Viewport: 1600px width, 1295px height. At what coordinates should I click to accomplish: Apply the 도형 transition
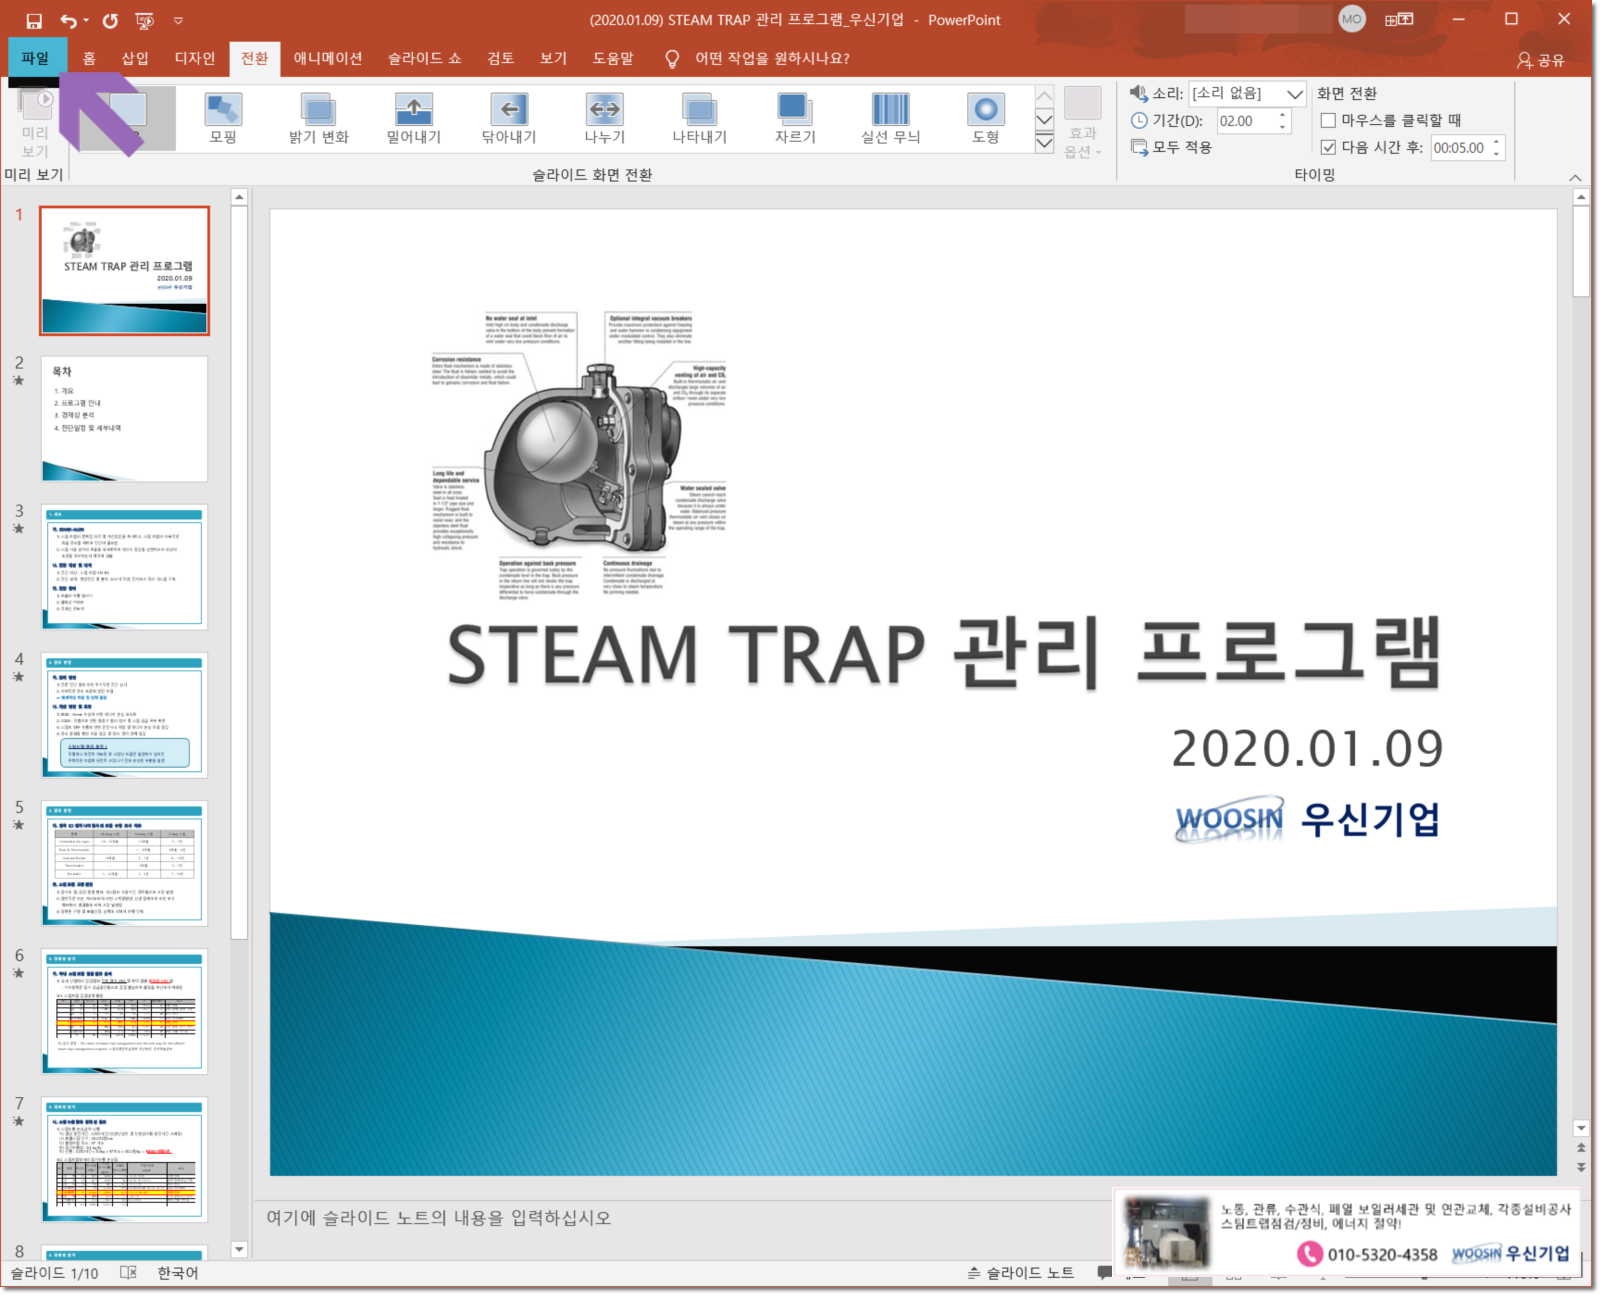tap(986, 118)
